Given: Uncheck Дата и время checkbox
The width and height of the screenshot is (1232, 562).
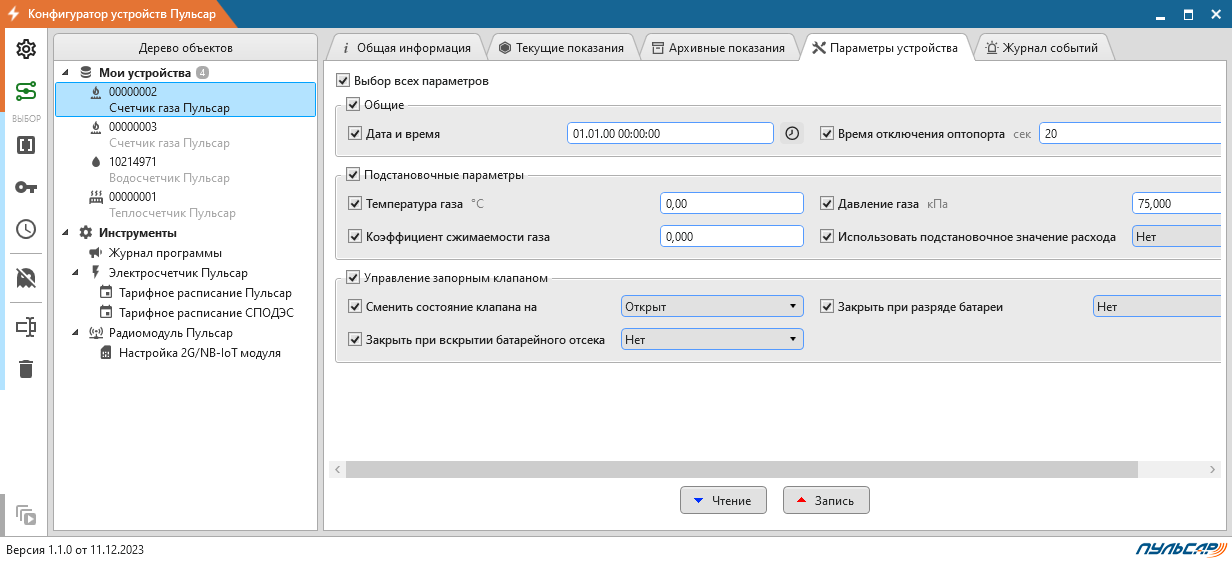Looking at the screenshot, I should click(x=355, y=133).
